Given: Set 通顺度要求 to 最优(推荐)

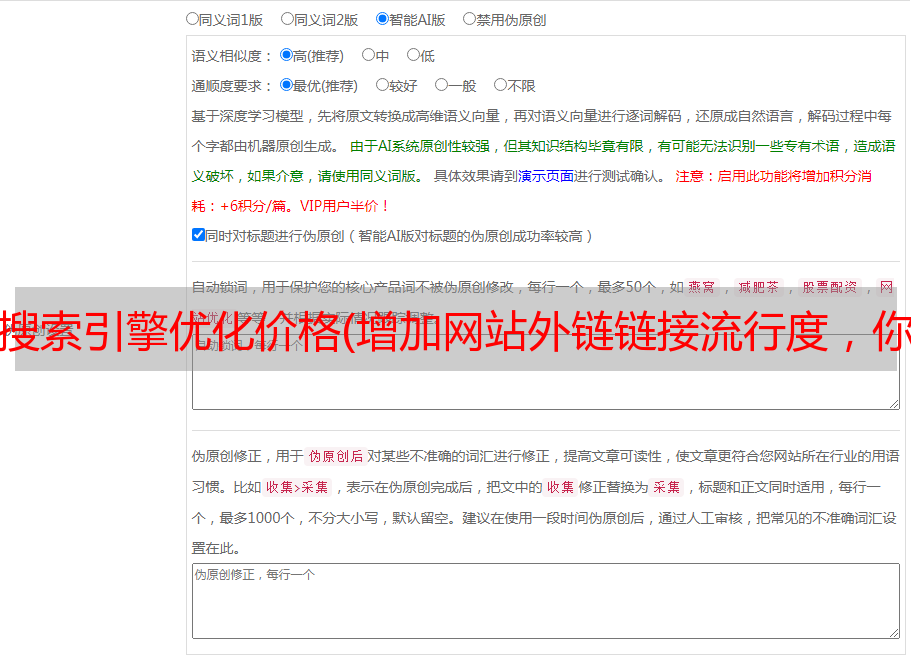Looking at the screenshot, I should [286, 85].
